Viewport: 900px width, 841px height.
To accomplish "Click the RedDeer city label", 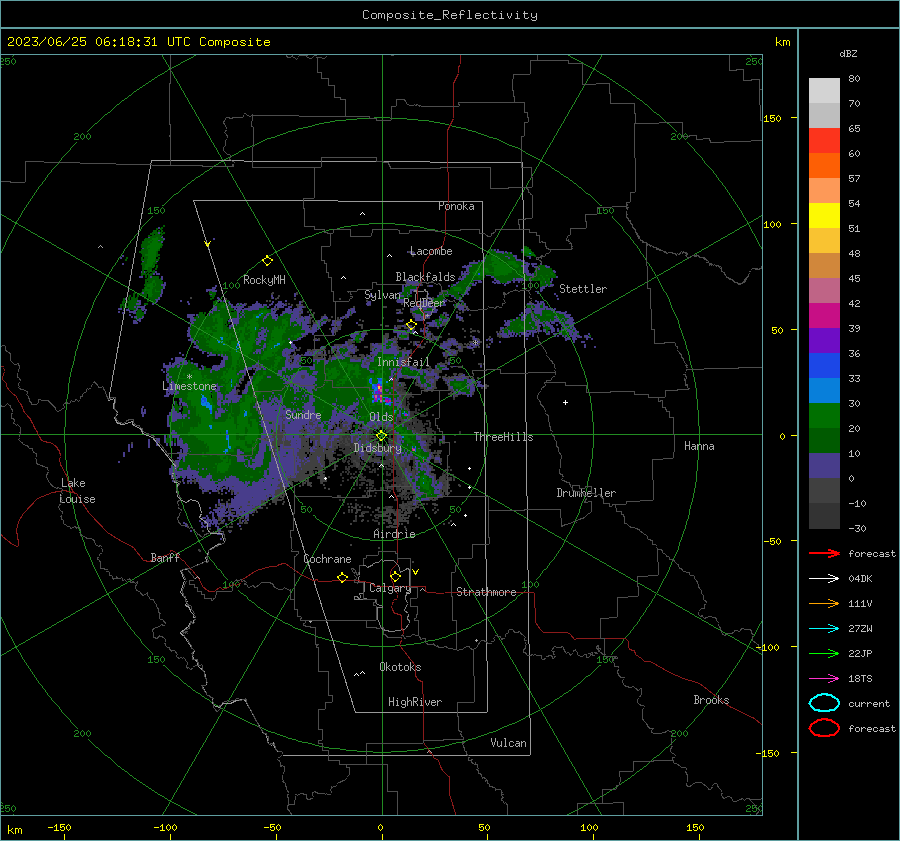I will pyautogui.click(x=424, y=303).
